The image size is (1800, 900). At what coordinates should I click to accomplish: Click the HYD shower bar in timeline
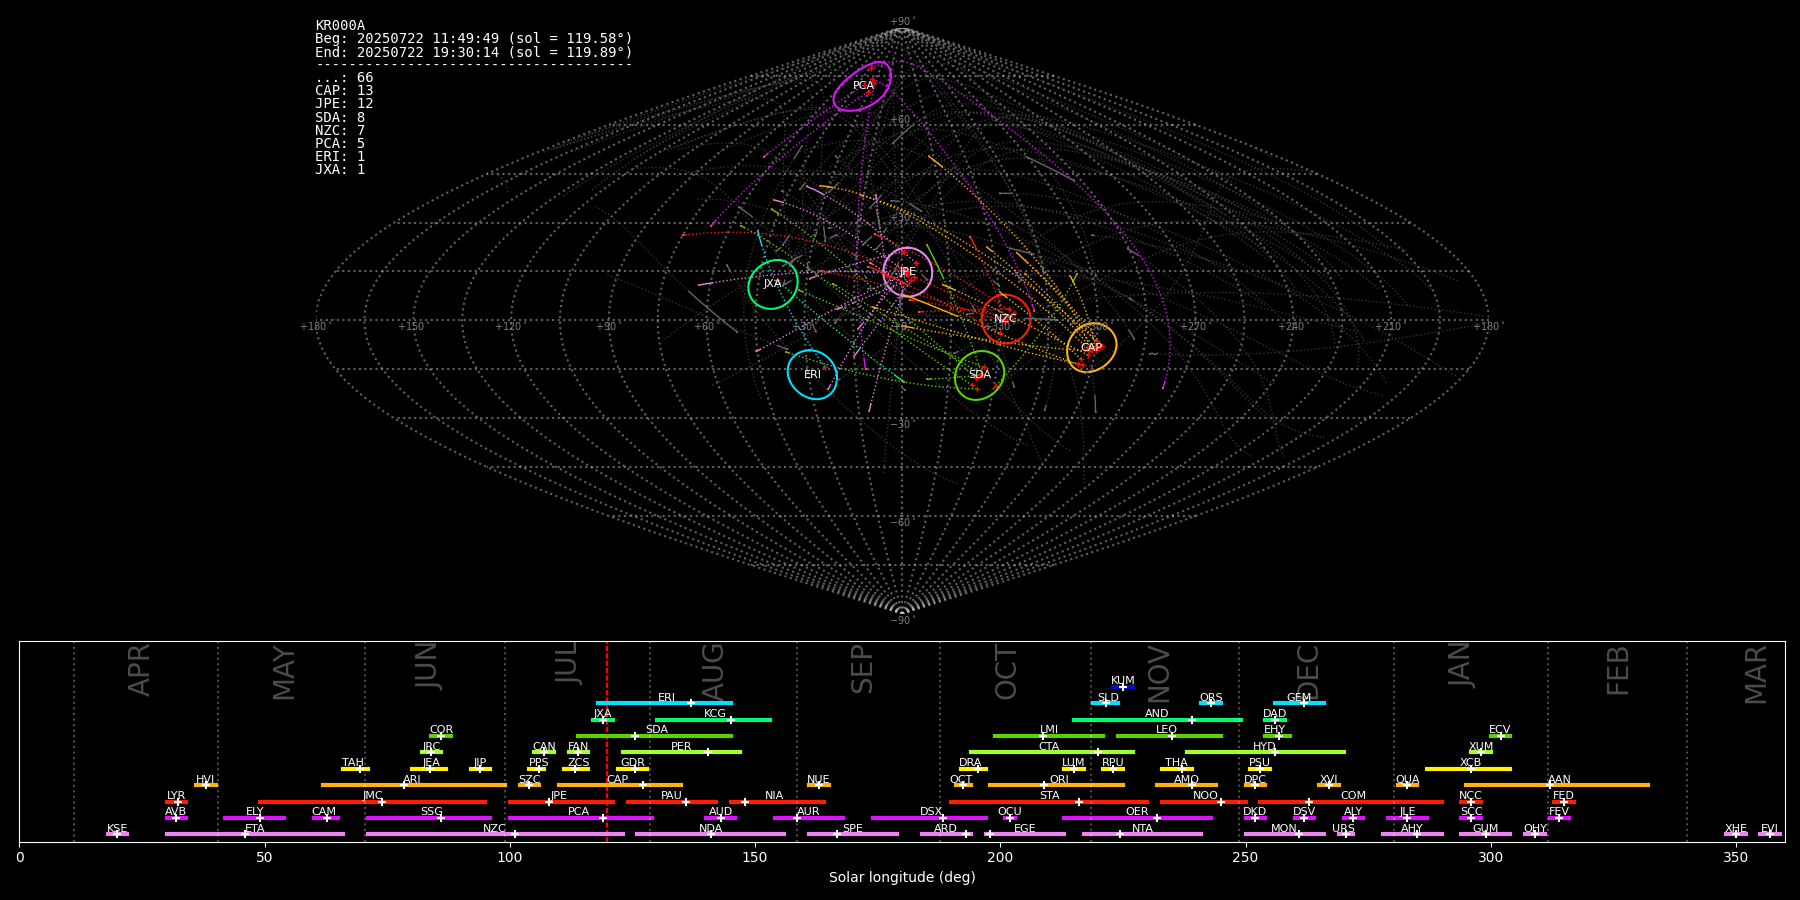[x=1265, y=752]
